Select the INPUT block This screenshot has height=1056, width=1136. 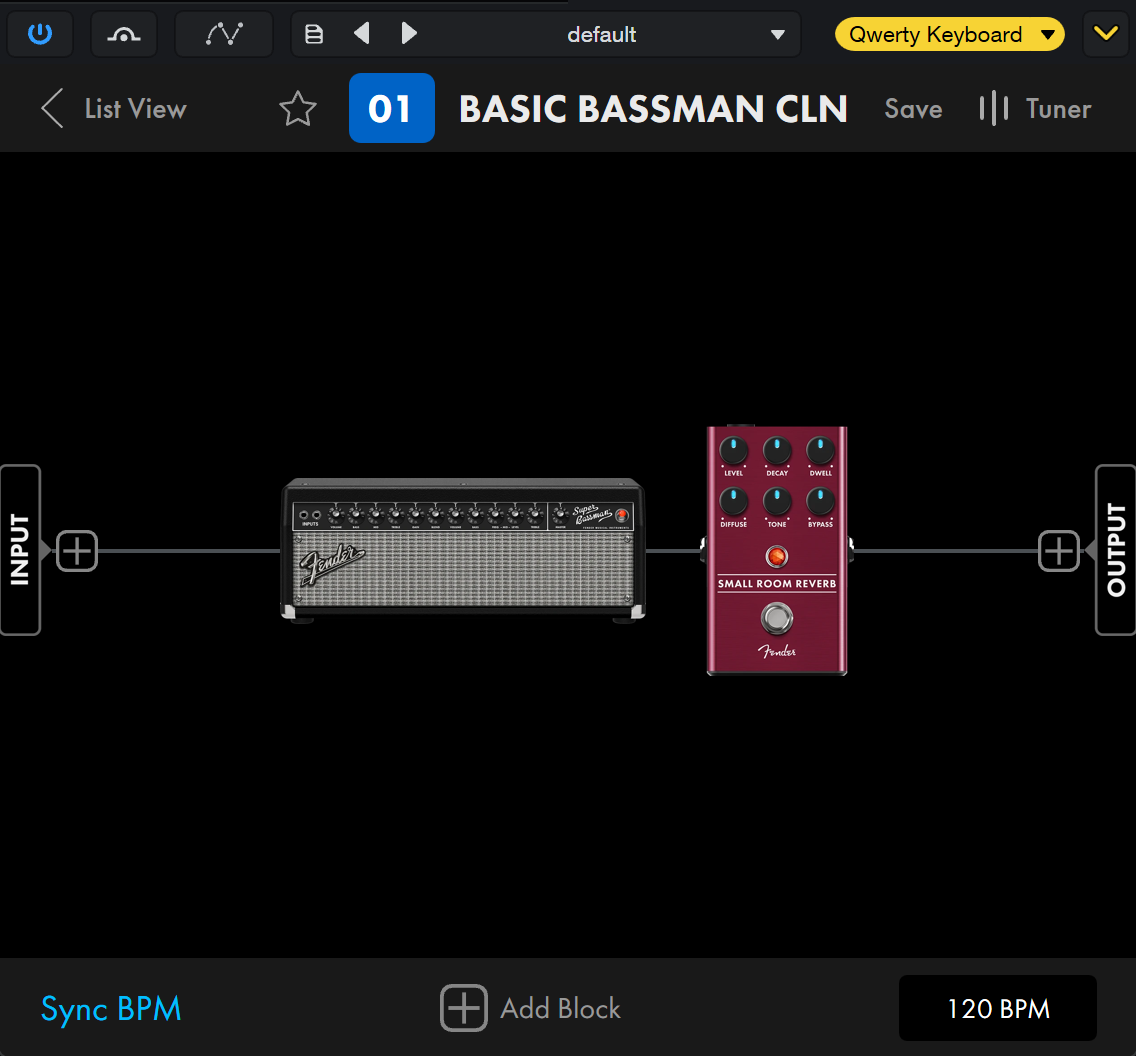click(x=20, y=550)
